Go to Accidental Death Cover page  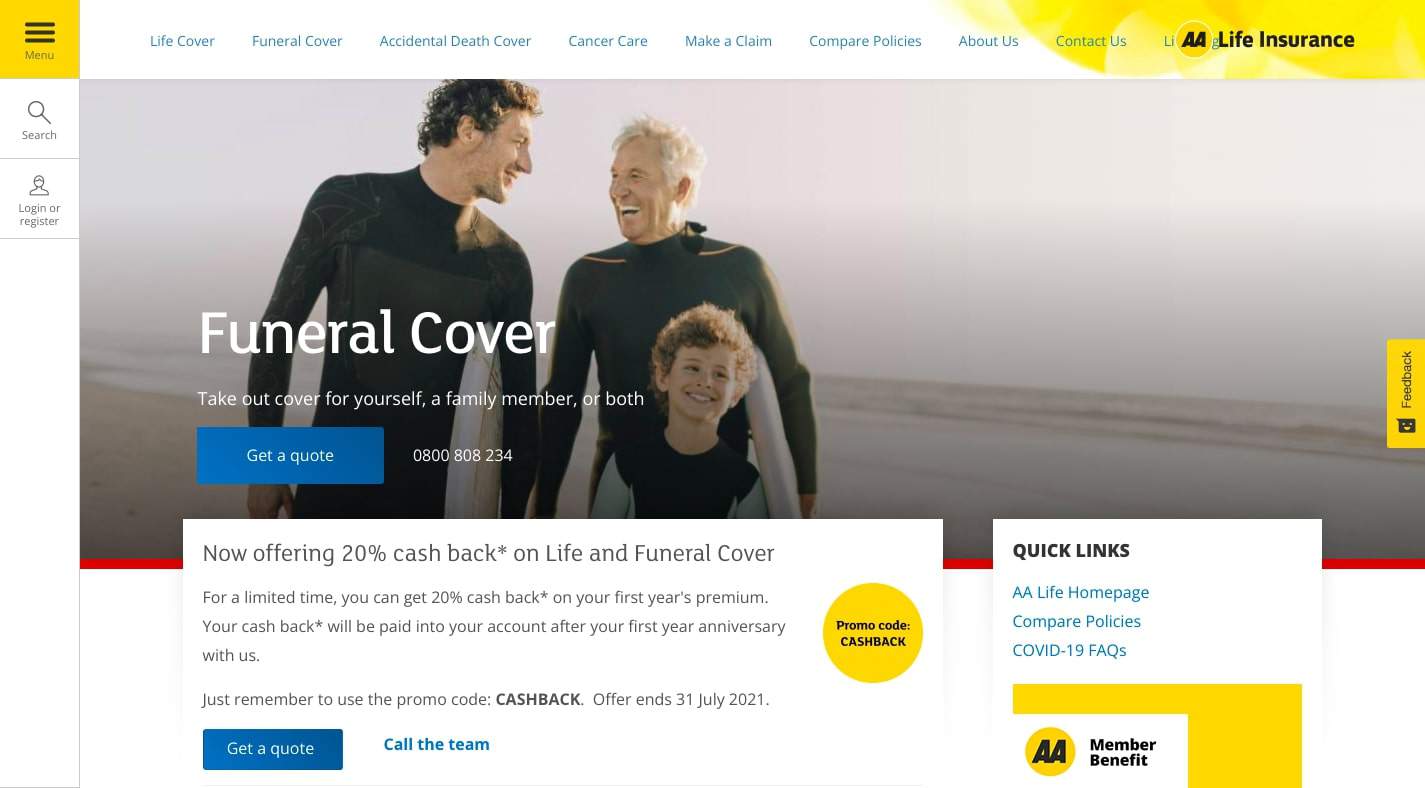coord(455,41)
